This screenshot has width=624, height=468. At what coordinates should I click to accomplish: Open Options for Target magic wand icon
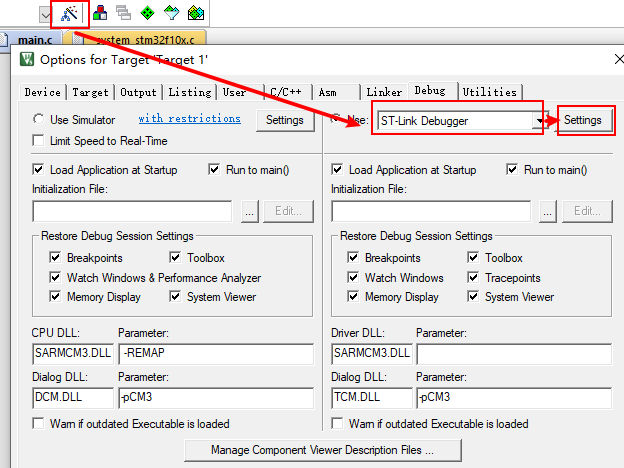[x=70, y=14]
